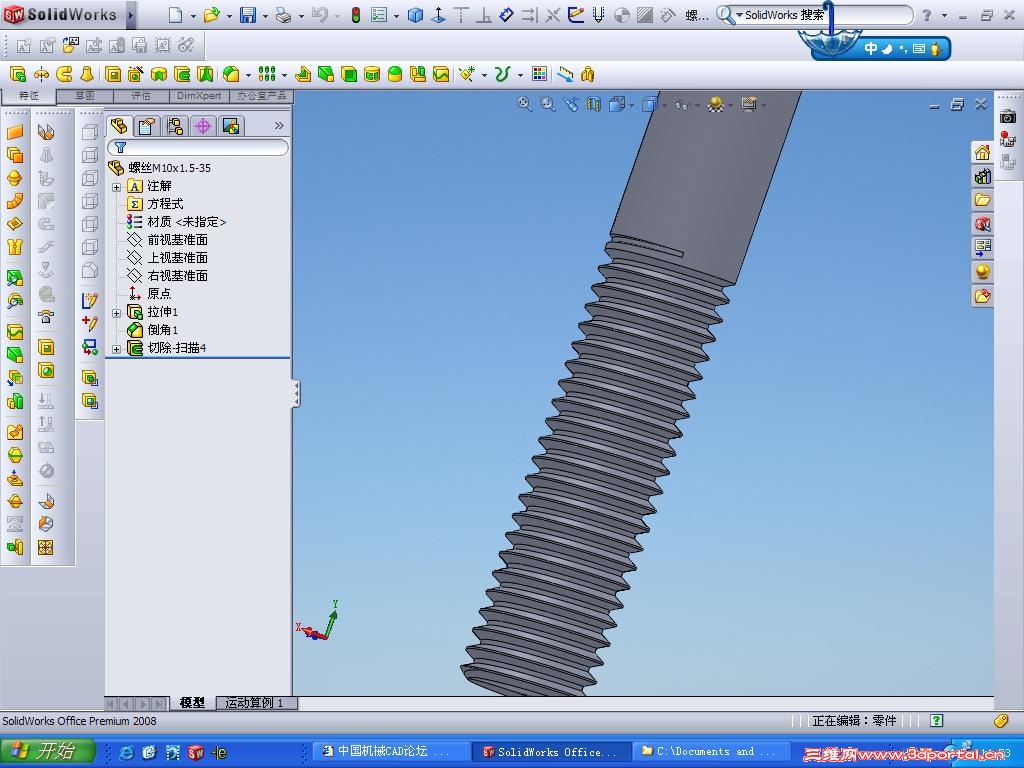Screen dimensions: 1024x768
Task: Select the 特征 command tab
Action: 29,96
